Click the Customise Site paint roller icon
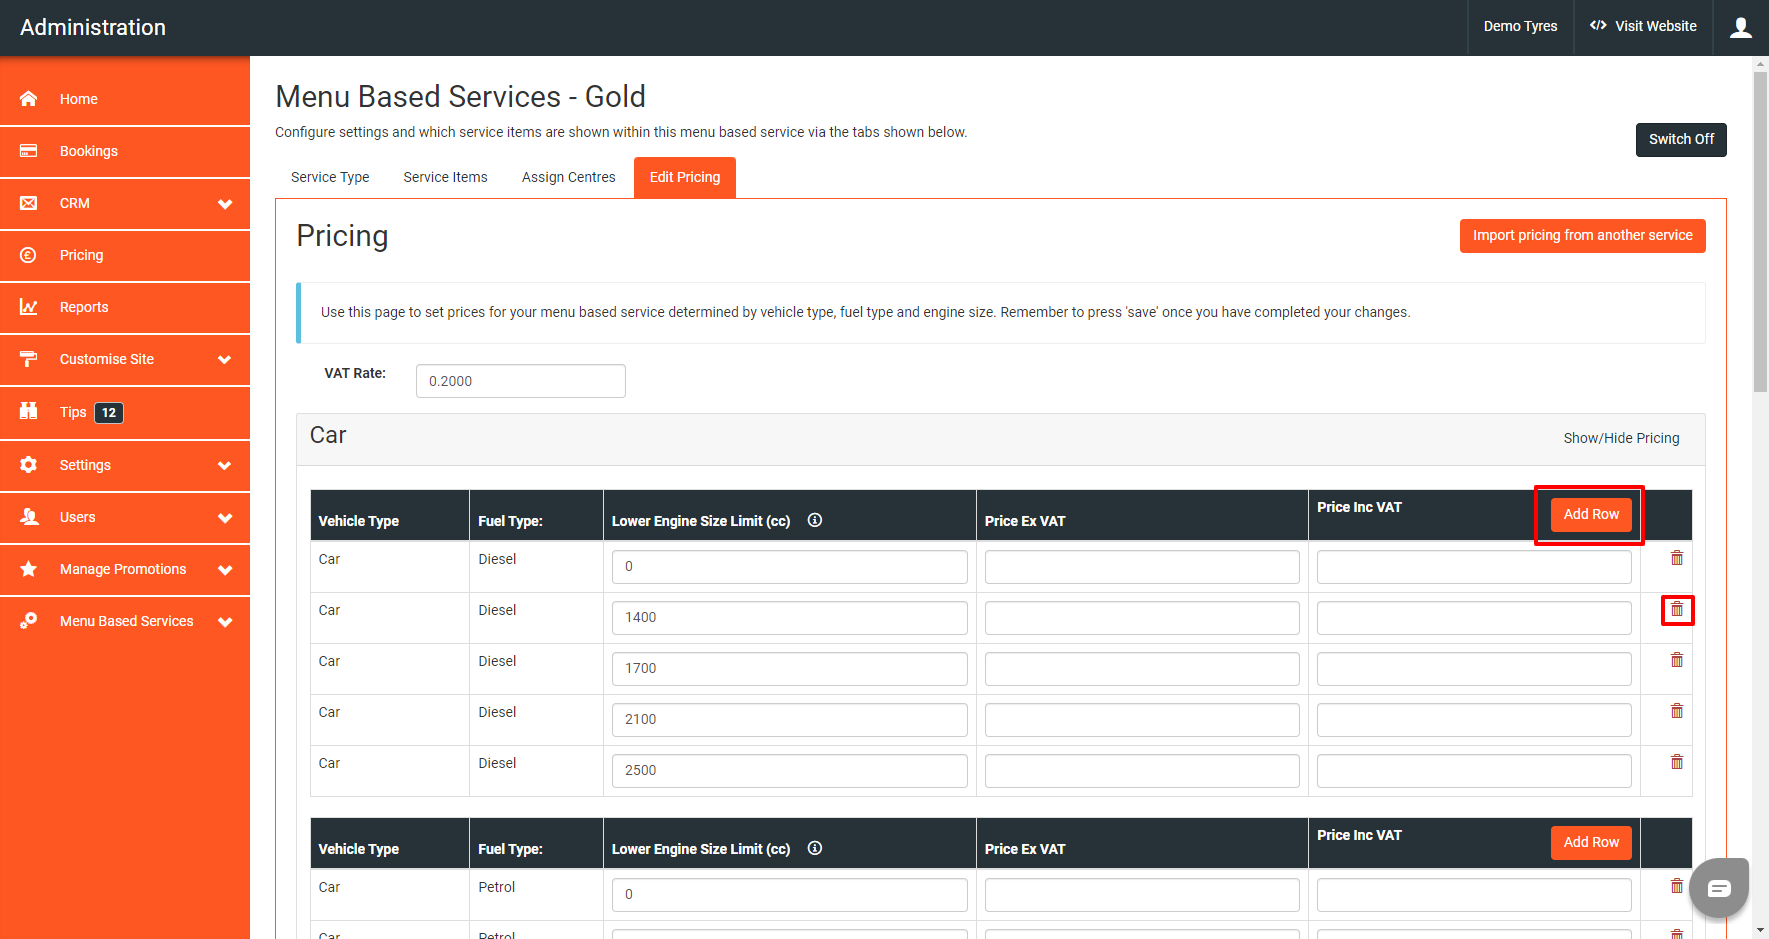The height and width of the screenshot is (939, 1769). [28, 359]
